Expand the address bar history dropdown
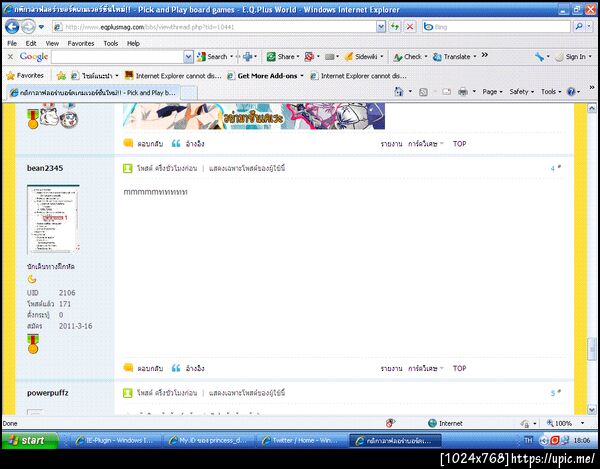The width and height of the screenshot is (600, 469). click(x=381, y=27)
